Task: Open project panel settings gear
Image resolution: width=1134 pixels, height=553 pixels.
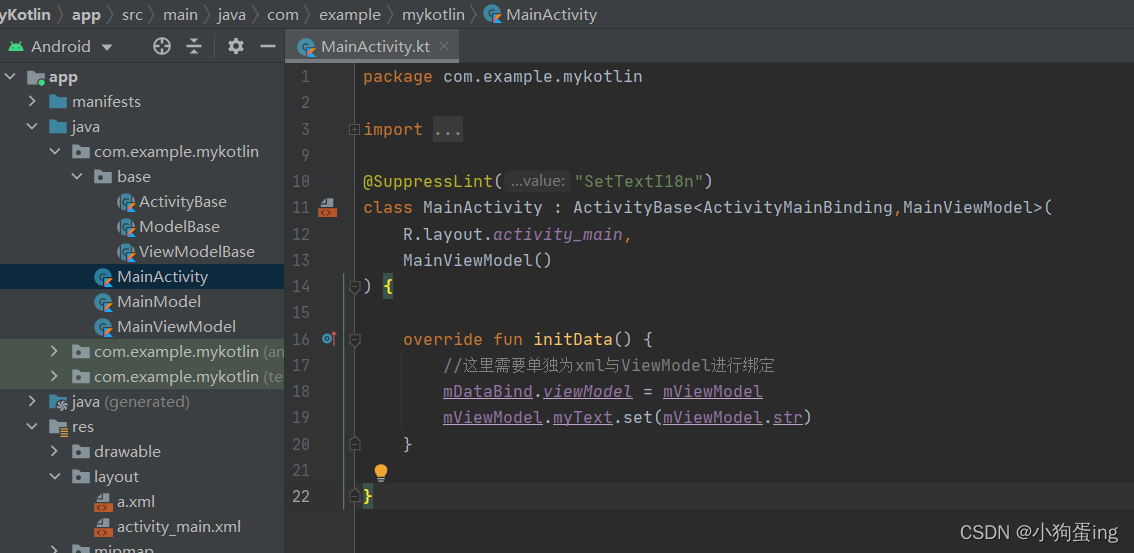Action: (236, 46)
